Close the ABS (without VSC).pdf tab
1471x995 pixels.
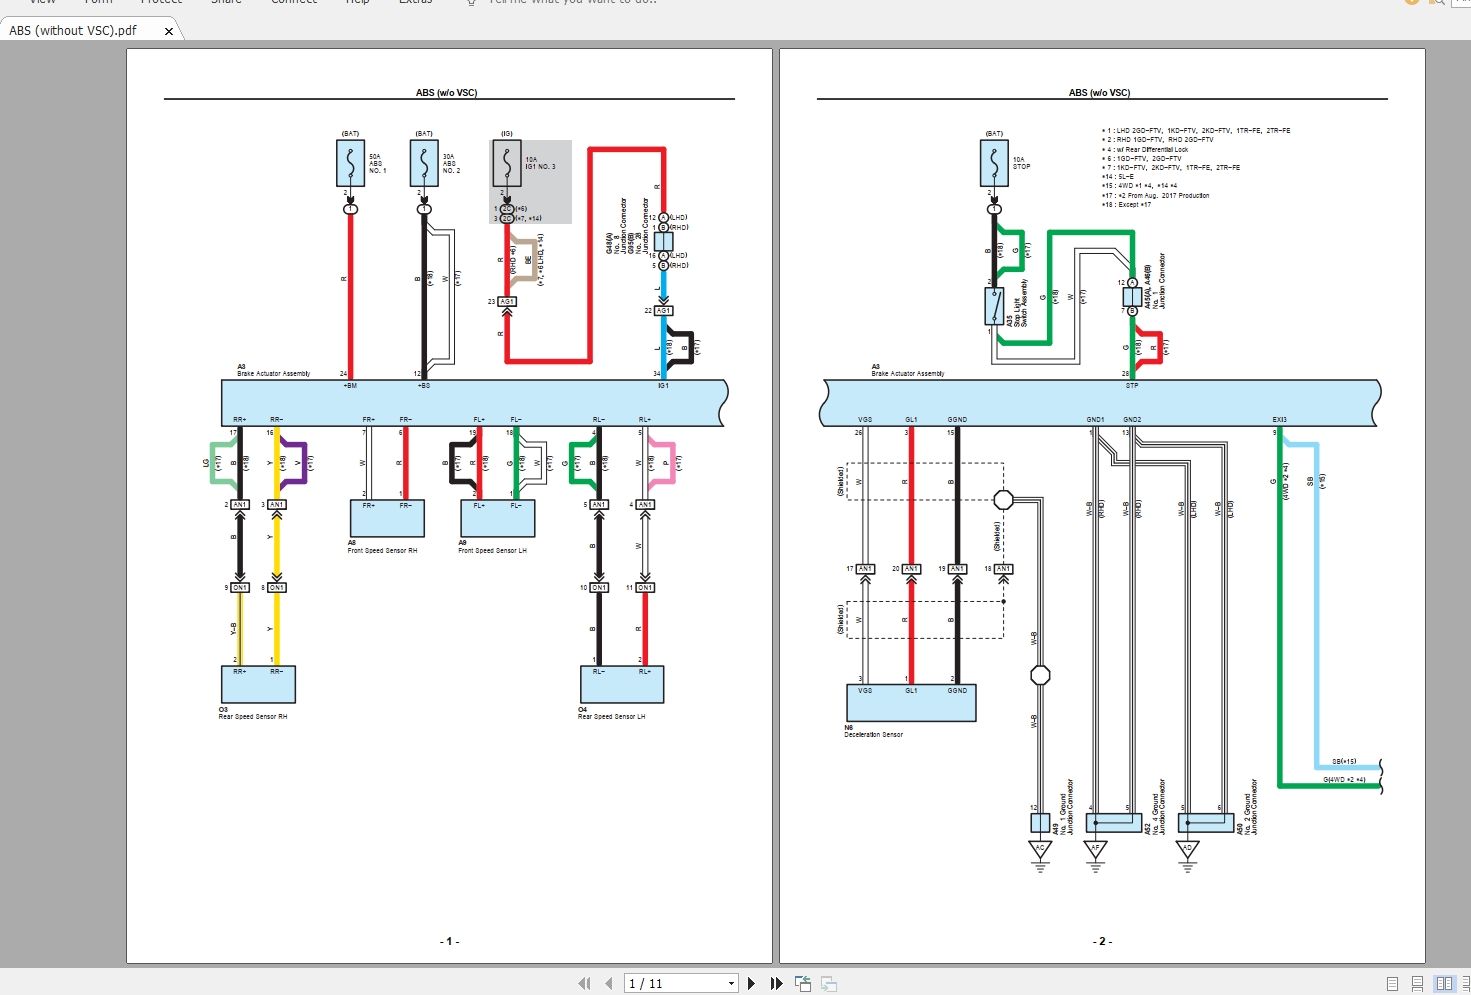(x=168, y=31)
